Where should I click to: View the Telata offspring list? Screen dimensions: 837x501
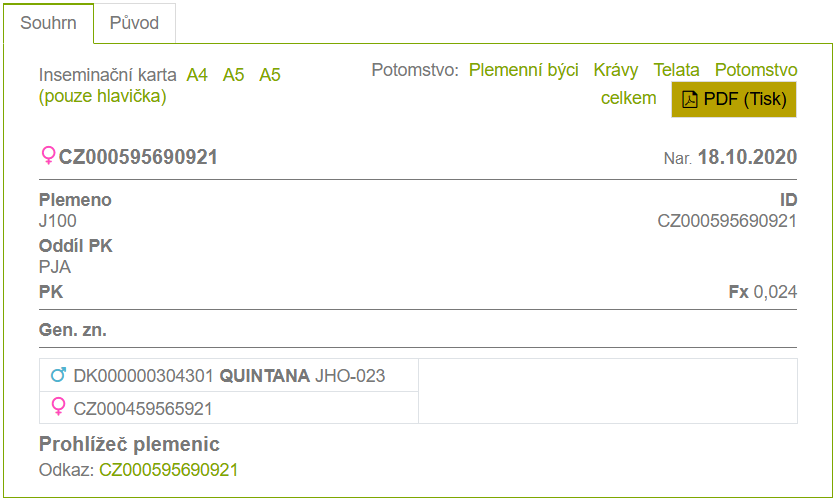[677, 70]
